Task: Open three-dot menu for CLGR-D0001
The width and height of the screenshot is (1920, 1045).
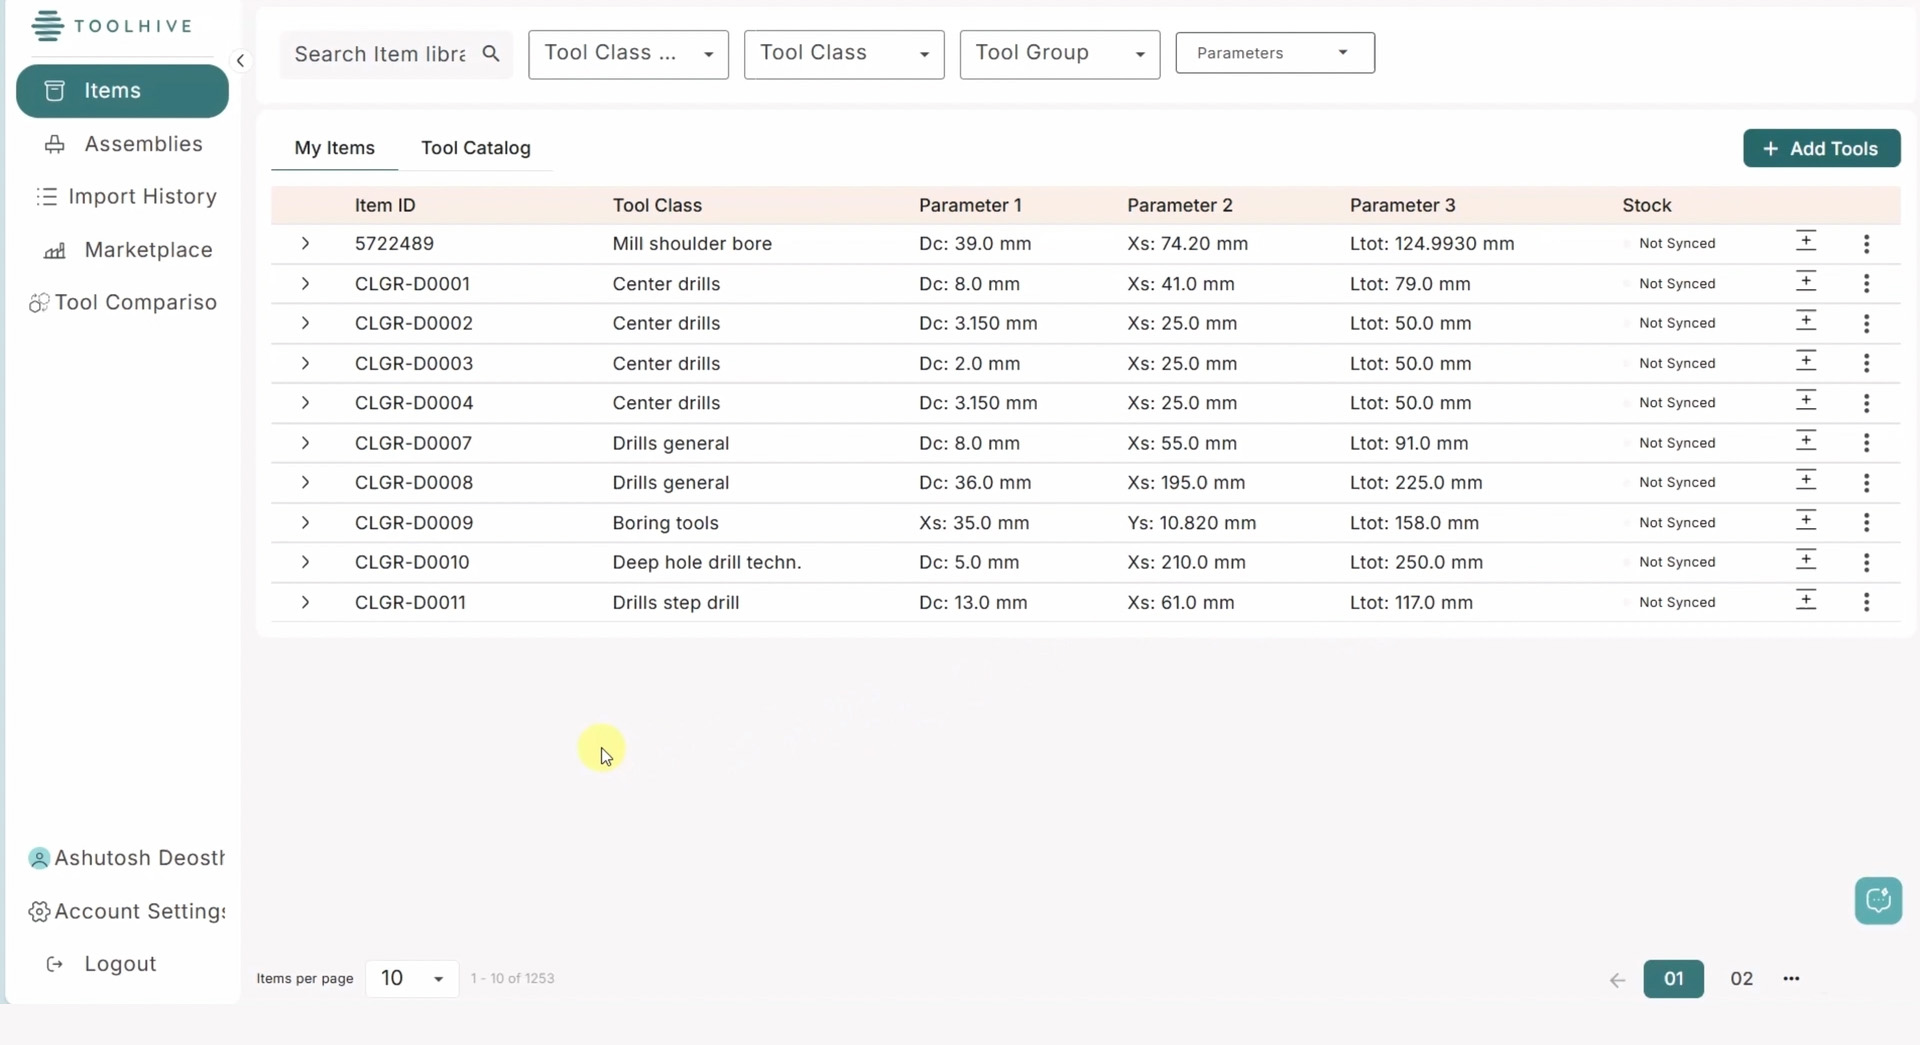Action: 1866,284
